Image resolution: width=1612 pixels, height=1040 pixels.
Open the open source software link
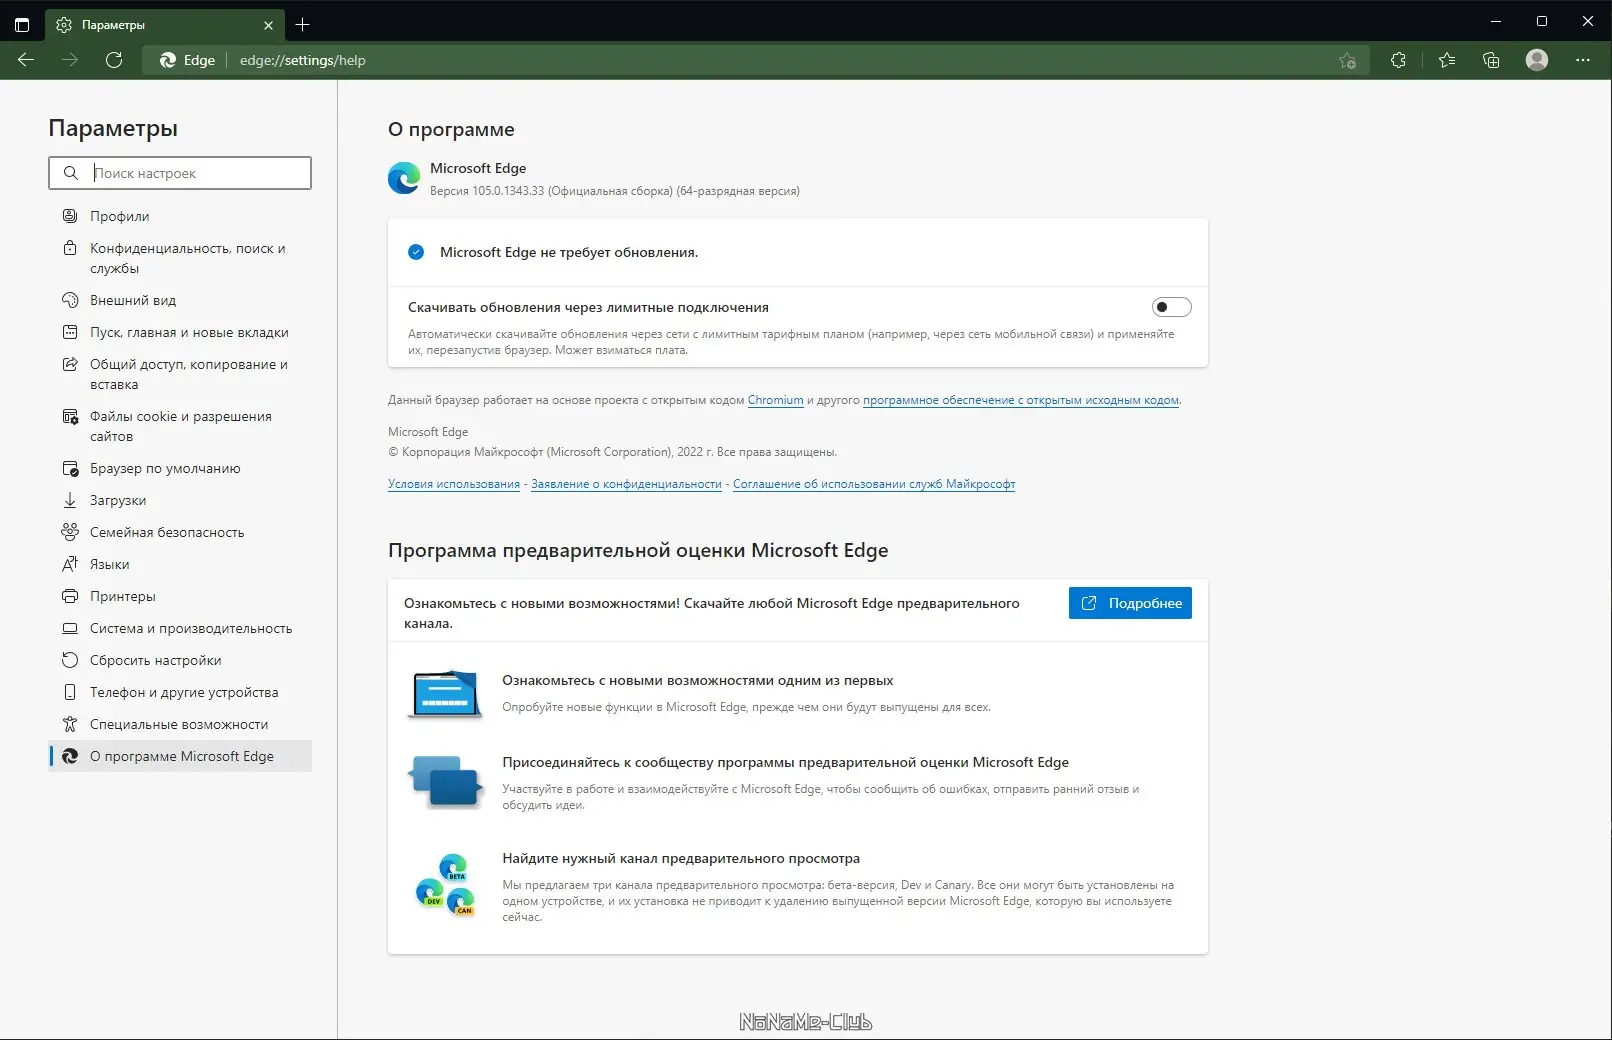1021,400
